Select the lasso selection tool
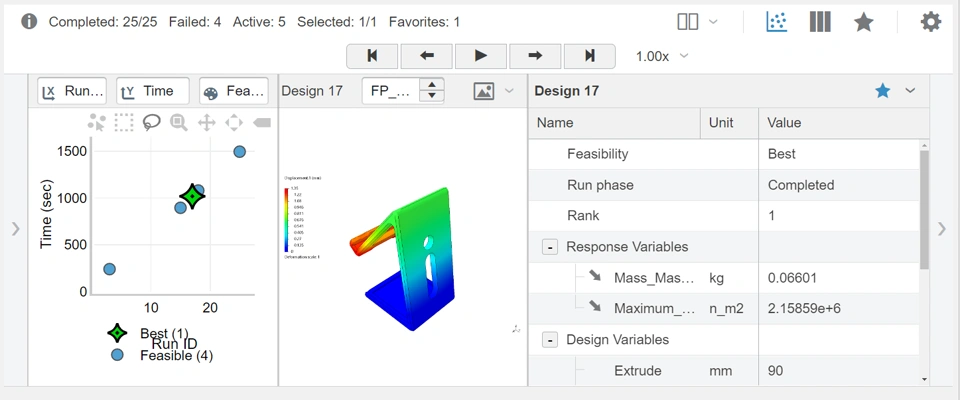Viewport: 960px width, 400px height. tap(151, 122)
